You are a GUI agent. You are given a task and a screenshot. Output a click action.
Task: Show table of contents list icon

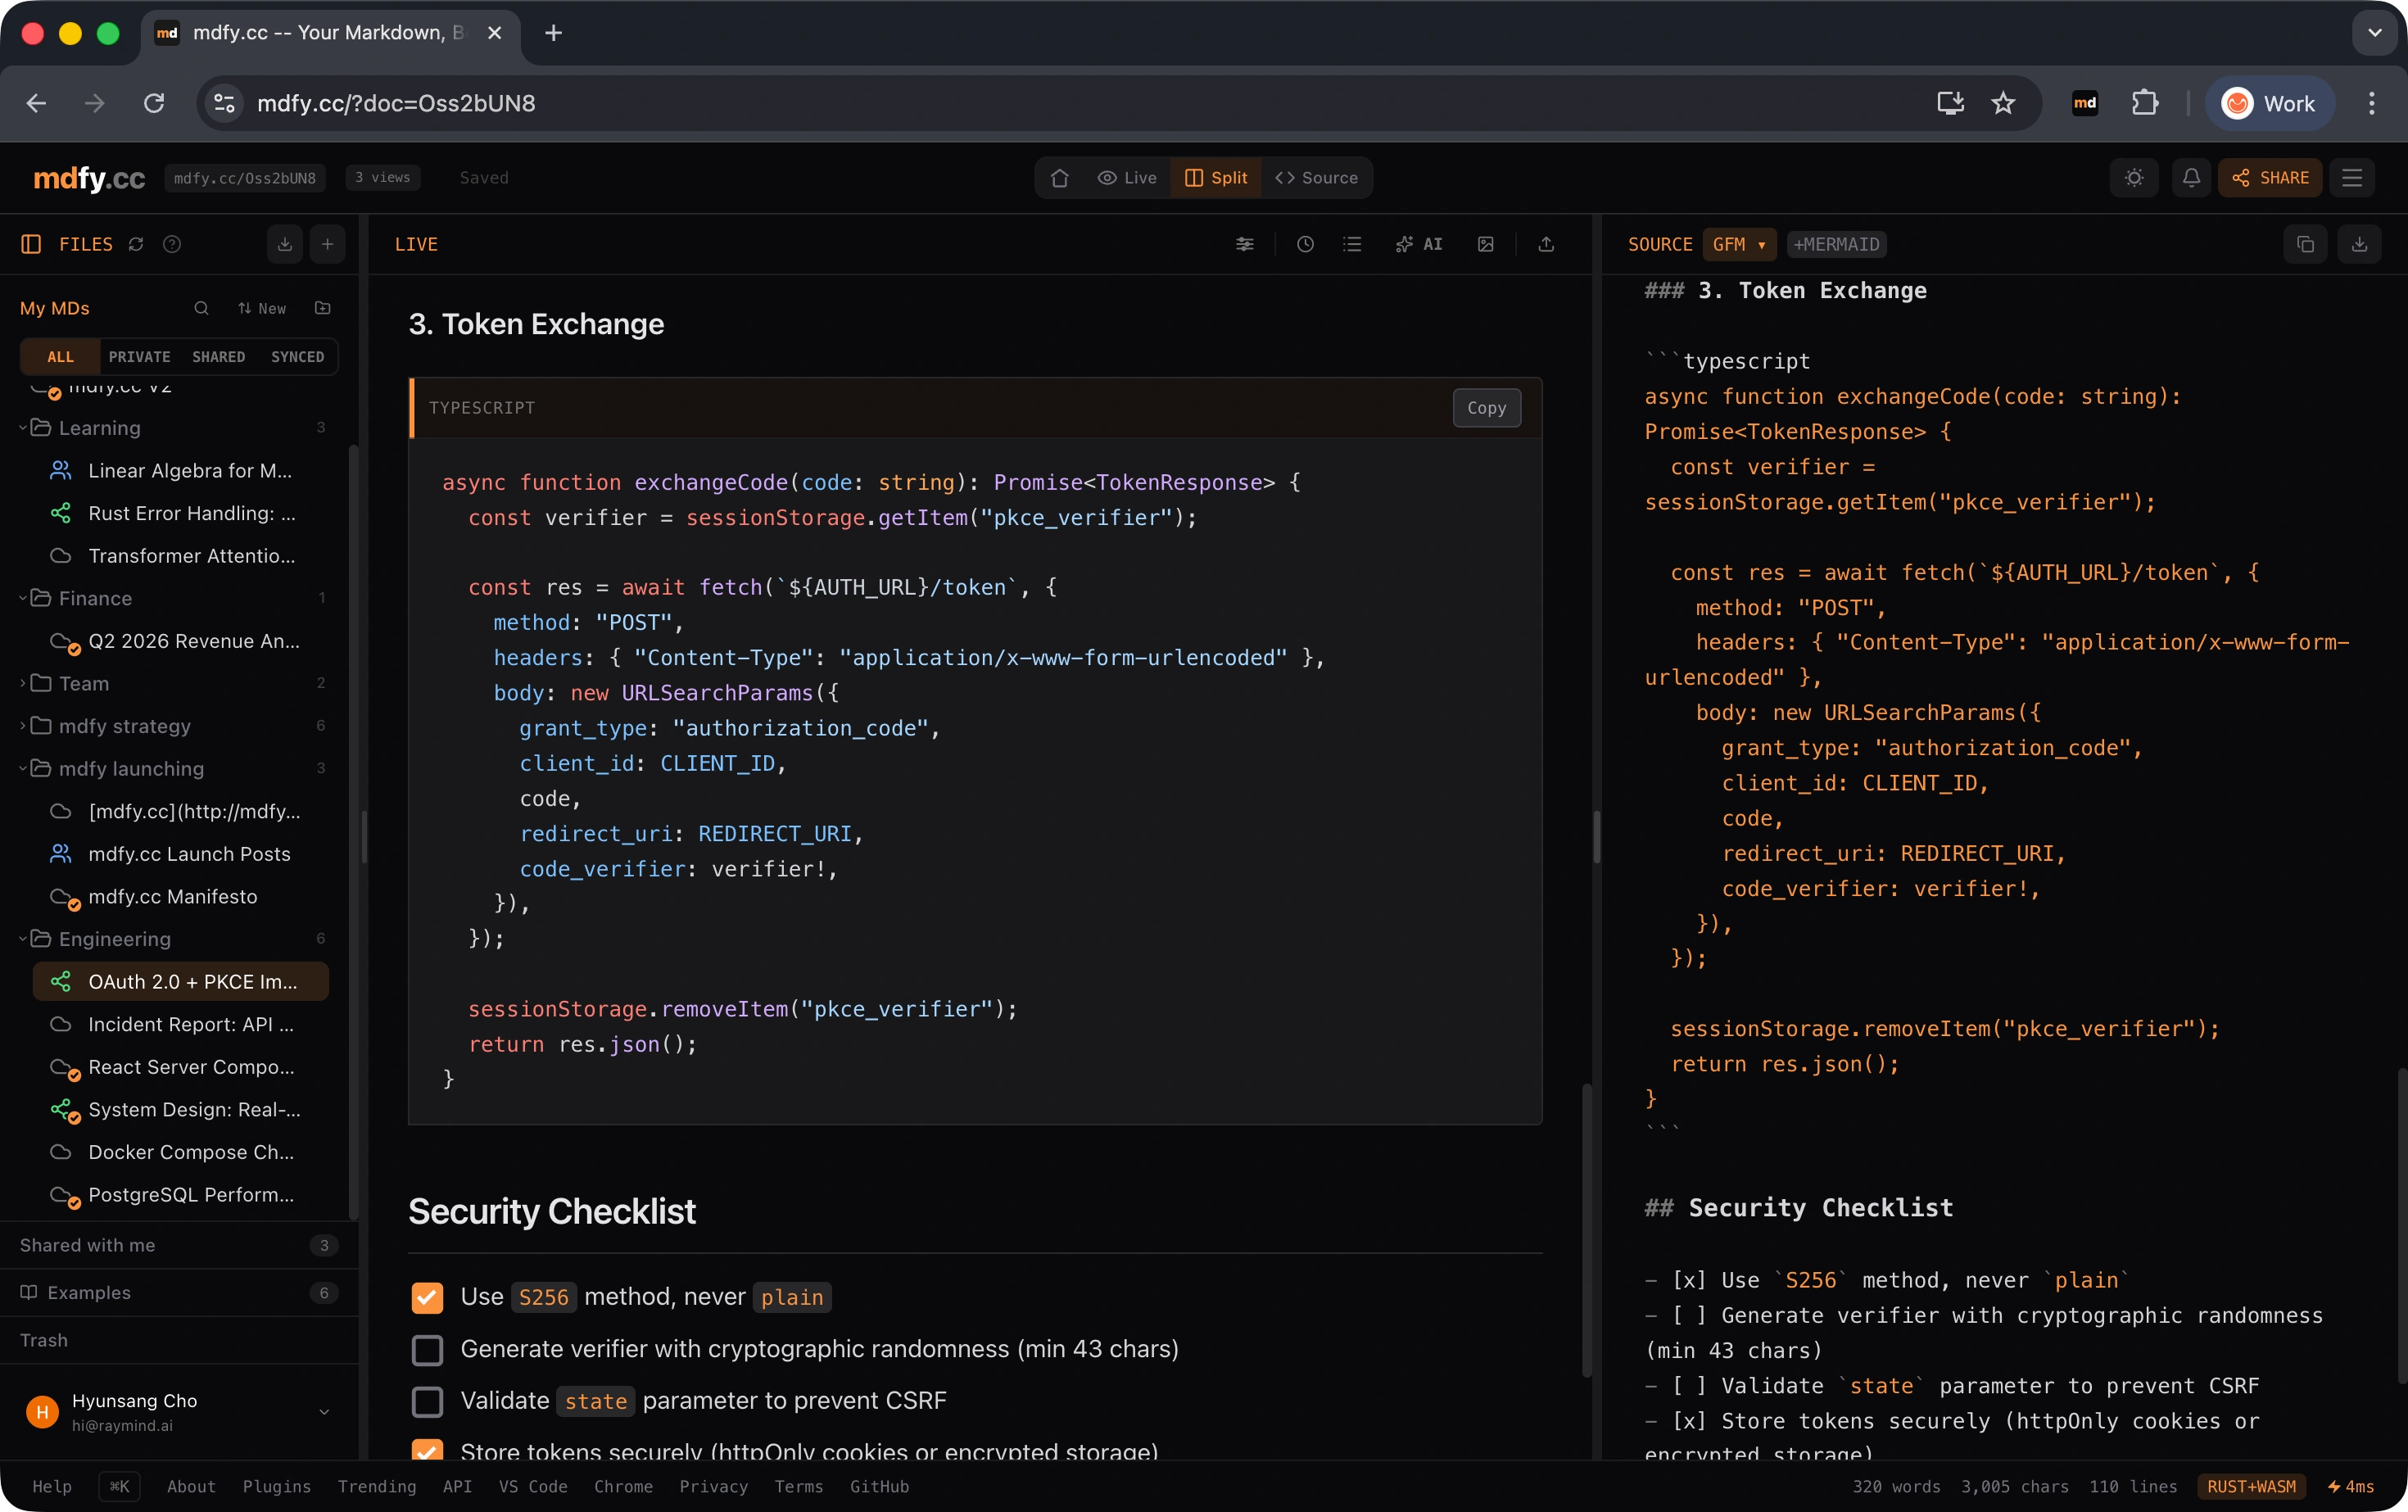pyautogui.click(x=1352, y=244)
